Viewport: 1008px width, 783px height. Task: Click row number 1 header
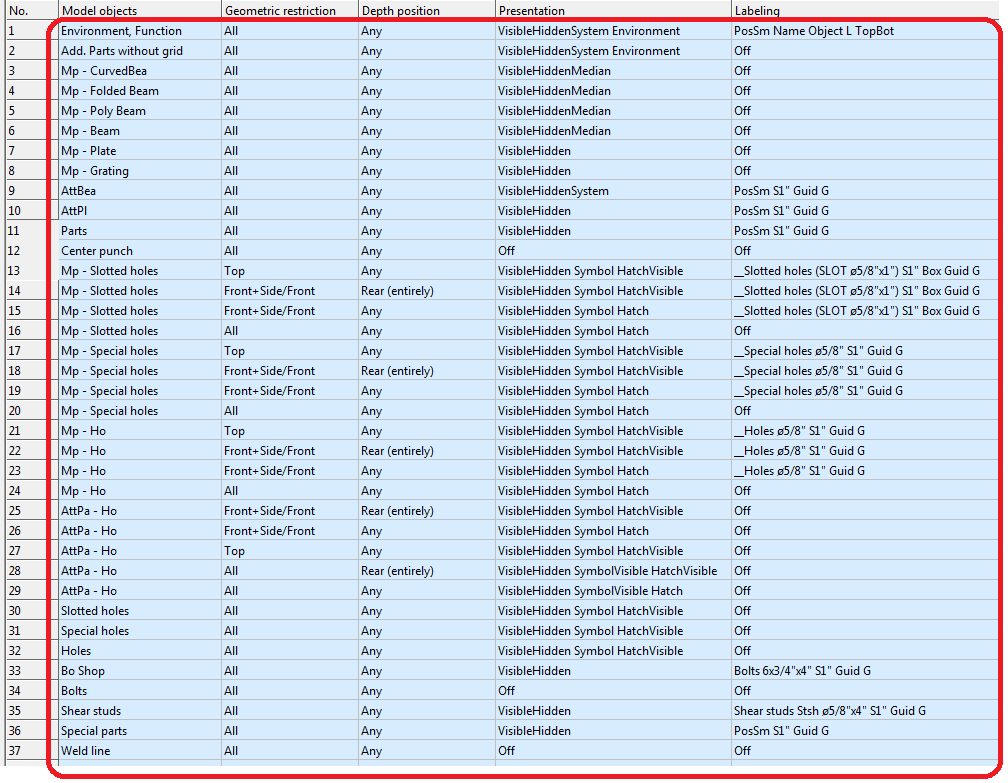32,31
